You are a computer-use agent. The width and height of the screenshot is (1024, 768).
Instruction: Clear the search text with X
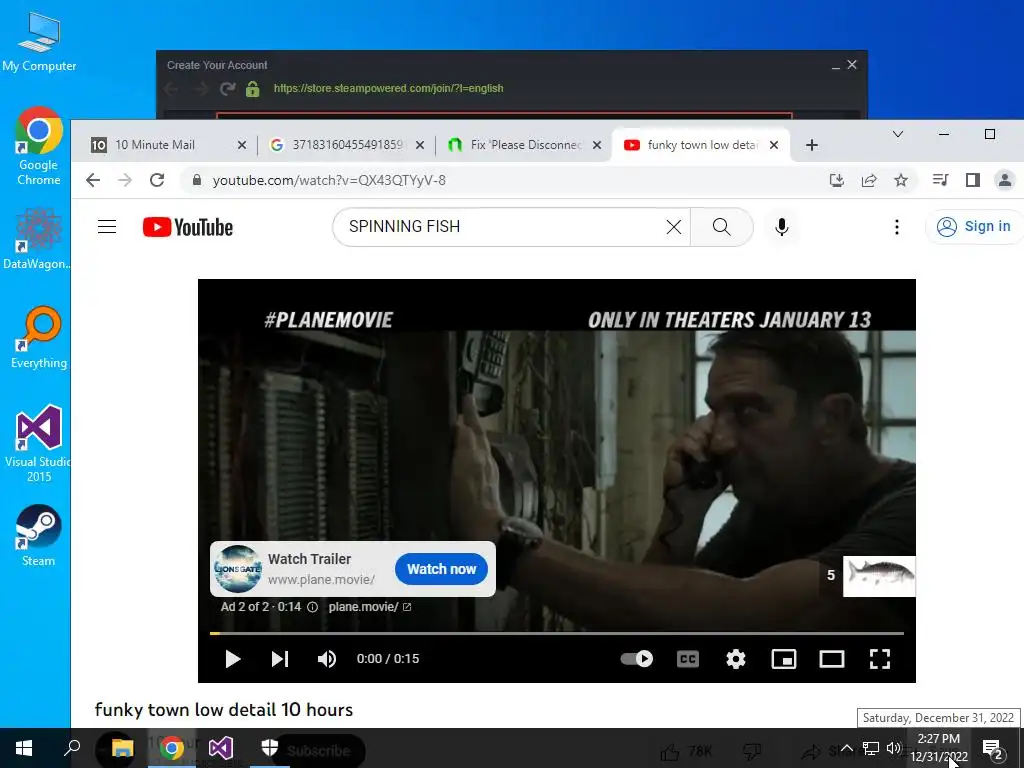[673, 227]
